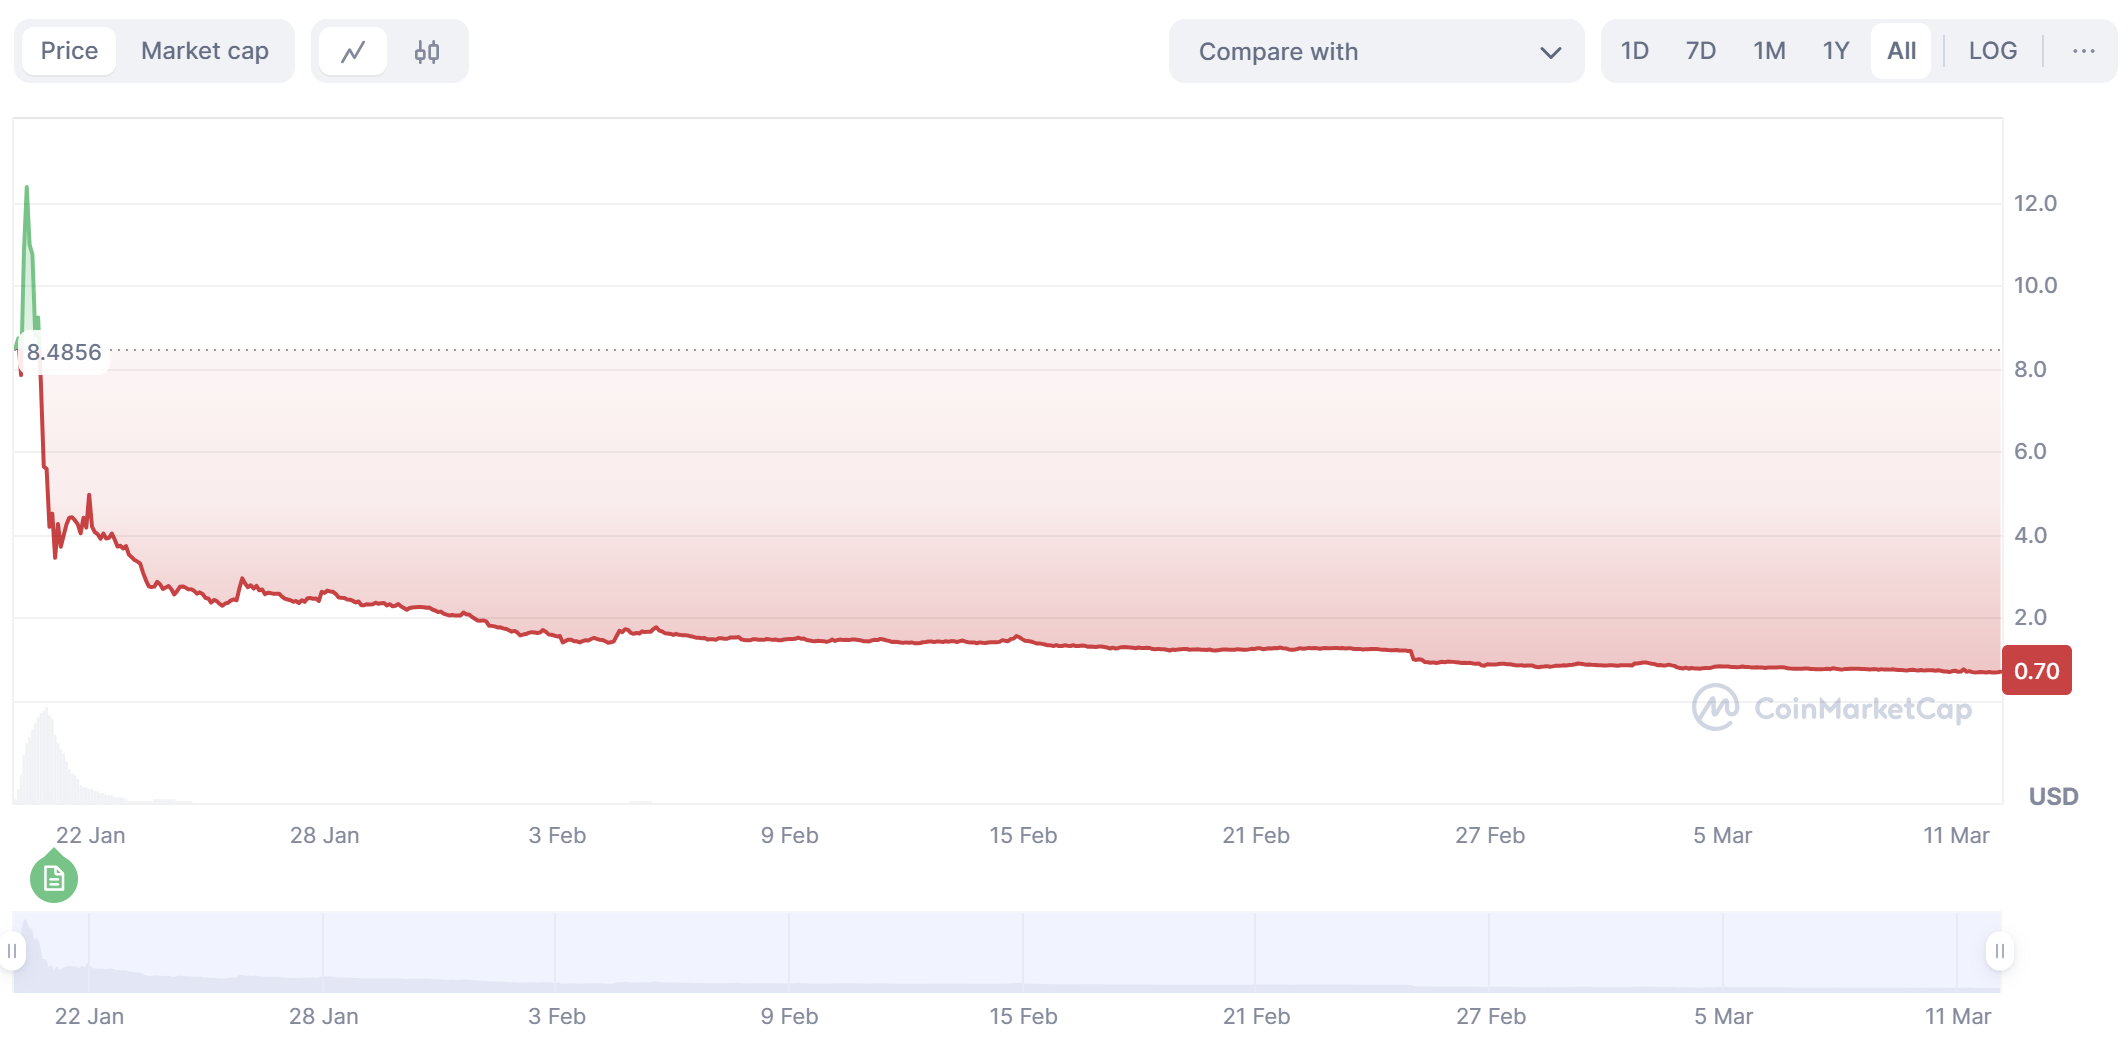Switch to line chart view icon

[352, 51]
